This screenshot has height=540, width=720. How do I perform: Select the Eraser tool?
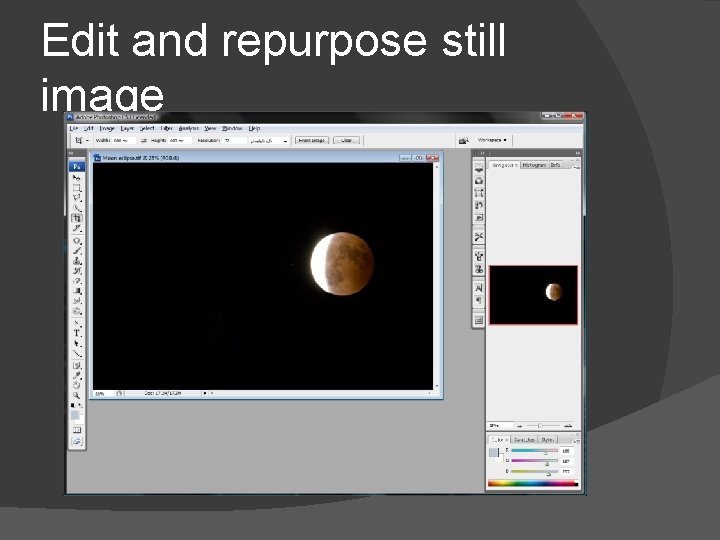77,281
